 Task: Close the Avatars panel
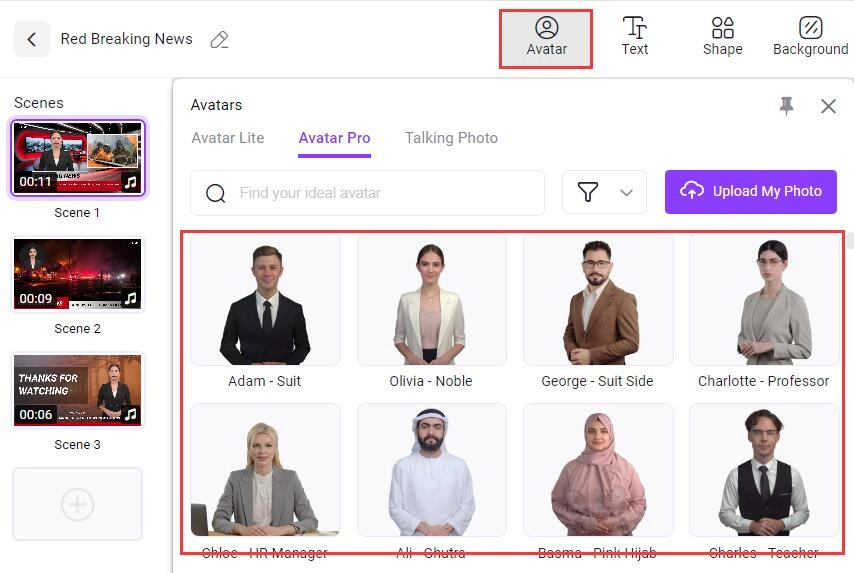[x=828, y=106]
